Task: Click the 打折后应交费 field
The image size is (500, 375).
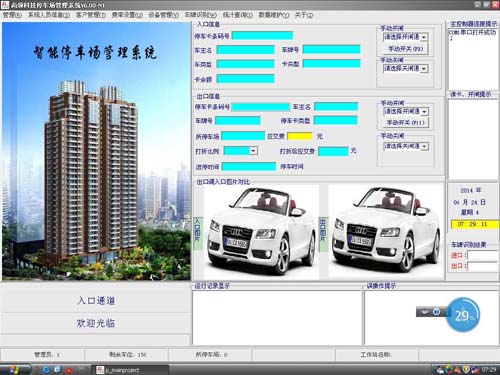Action: [x=333, y=151]
